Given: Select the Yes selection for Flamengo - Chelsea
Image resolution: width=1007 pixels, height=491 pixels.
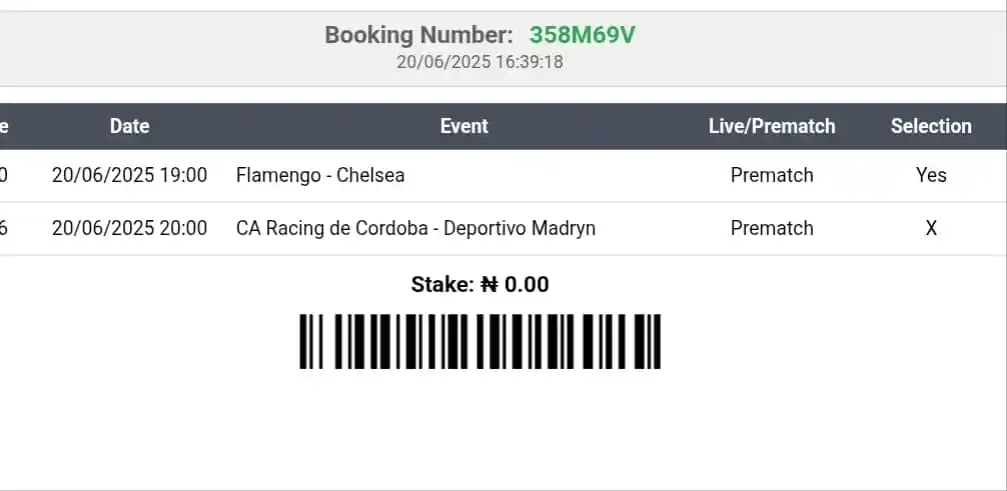Looking at the screenshot, I should [x=931, y=175].
